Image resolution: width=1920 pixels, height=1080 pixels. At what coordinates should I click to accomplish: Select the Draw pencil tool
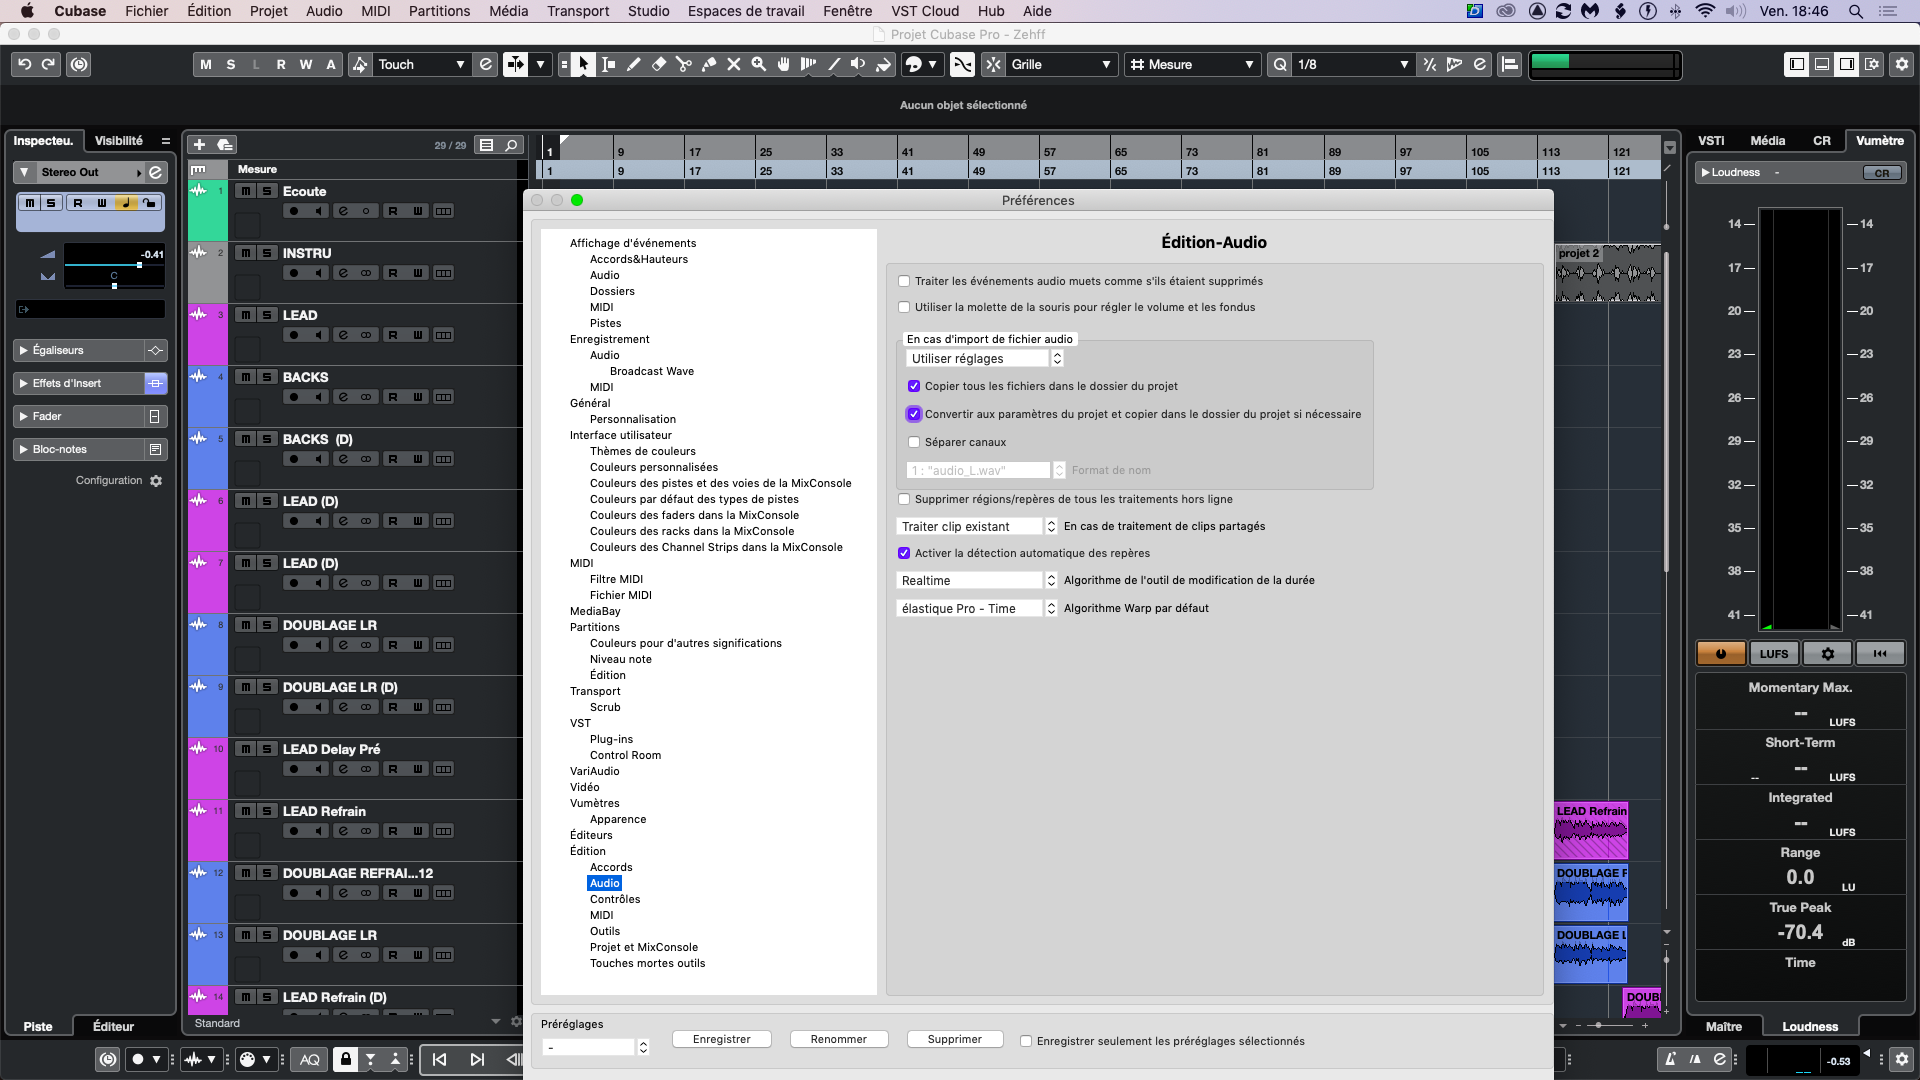[633, 64]
